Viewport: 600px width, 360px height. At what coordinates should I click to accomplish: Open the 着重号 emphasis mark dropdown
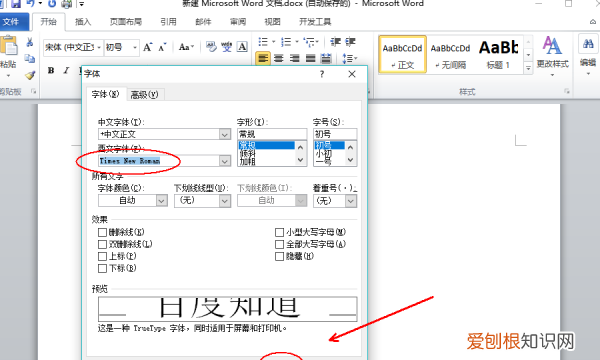click(x=351, y=200)
